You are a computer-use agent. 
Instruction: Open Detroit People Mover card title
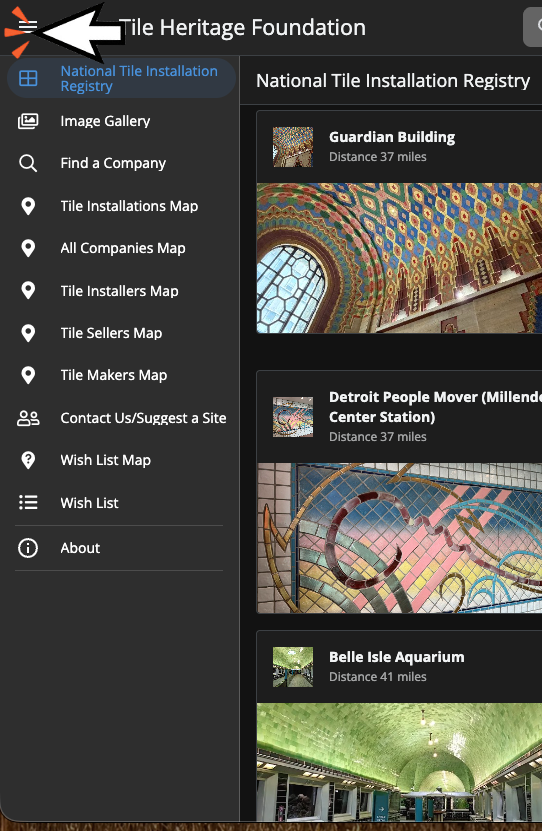point(435,407)
